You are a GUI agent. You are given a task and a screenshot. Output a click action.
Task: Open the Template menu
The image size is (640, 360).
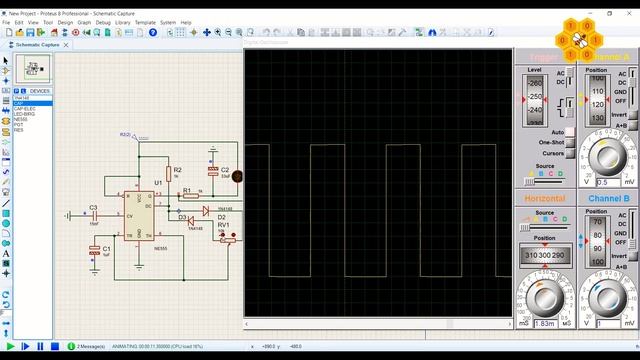pos(145,22)
